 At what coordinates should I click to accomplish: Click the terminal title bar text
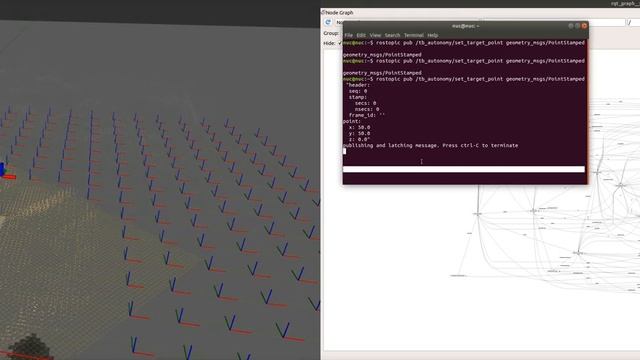(465, 26)
